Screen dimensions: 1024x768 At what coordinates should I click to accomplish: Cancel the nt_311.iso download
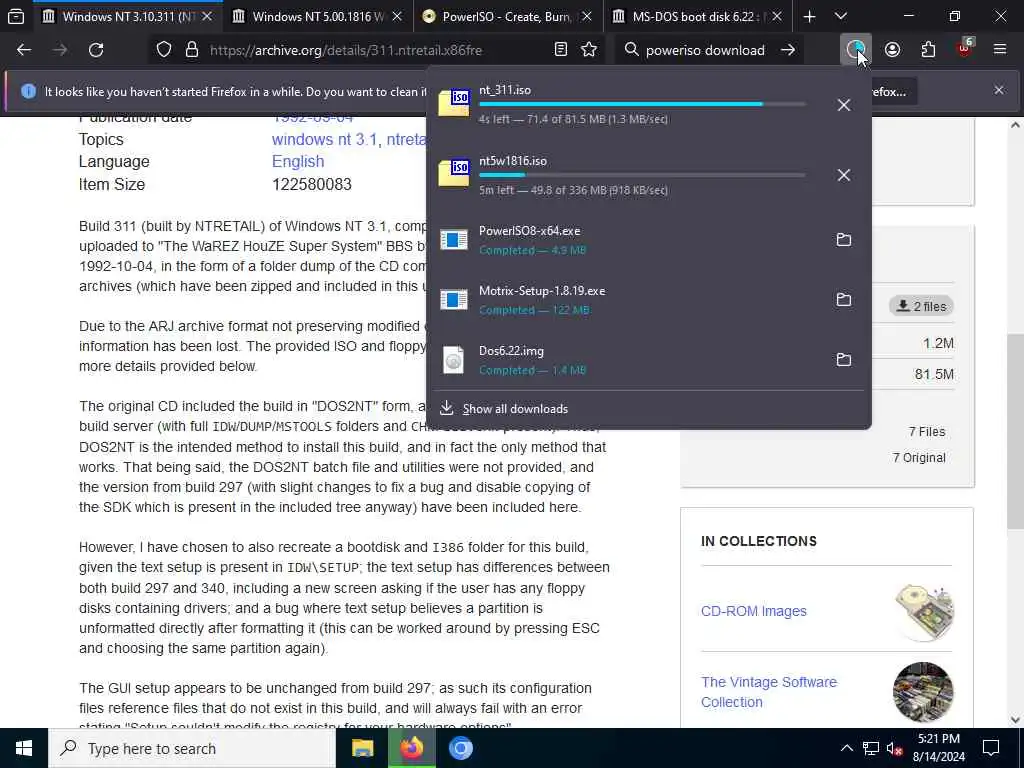pos(844,105)
